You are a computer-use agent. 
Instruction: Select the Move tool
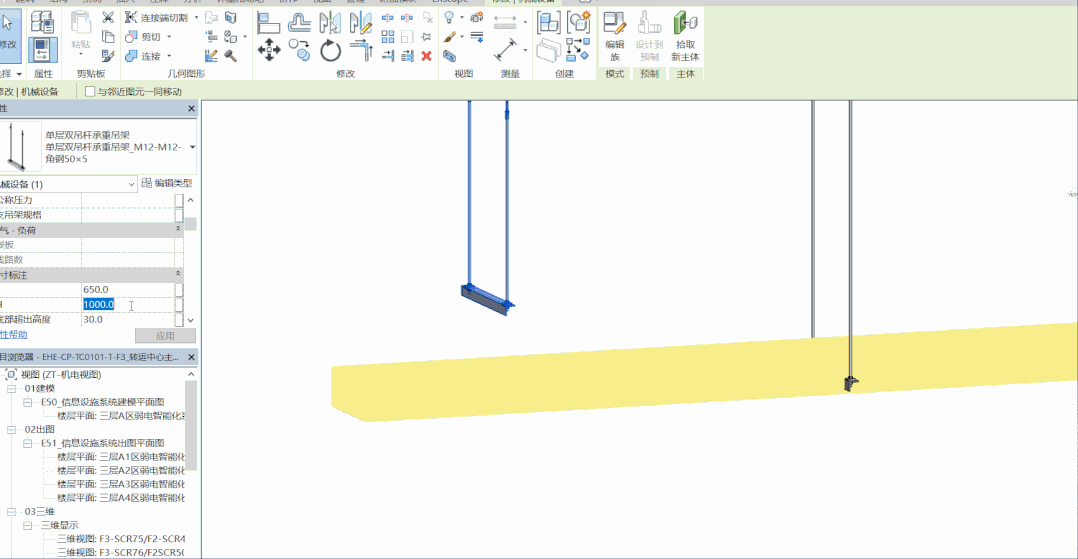coord(268,50)
